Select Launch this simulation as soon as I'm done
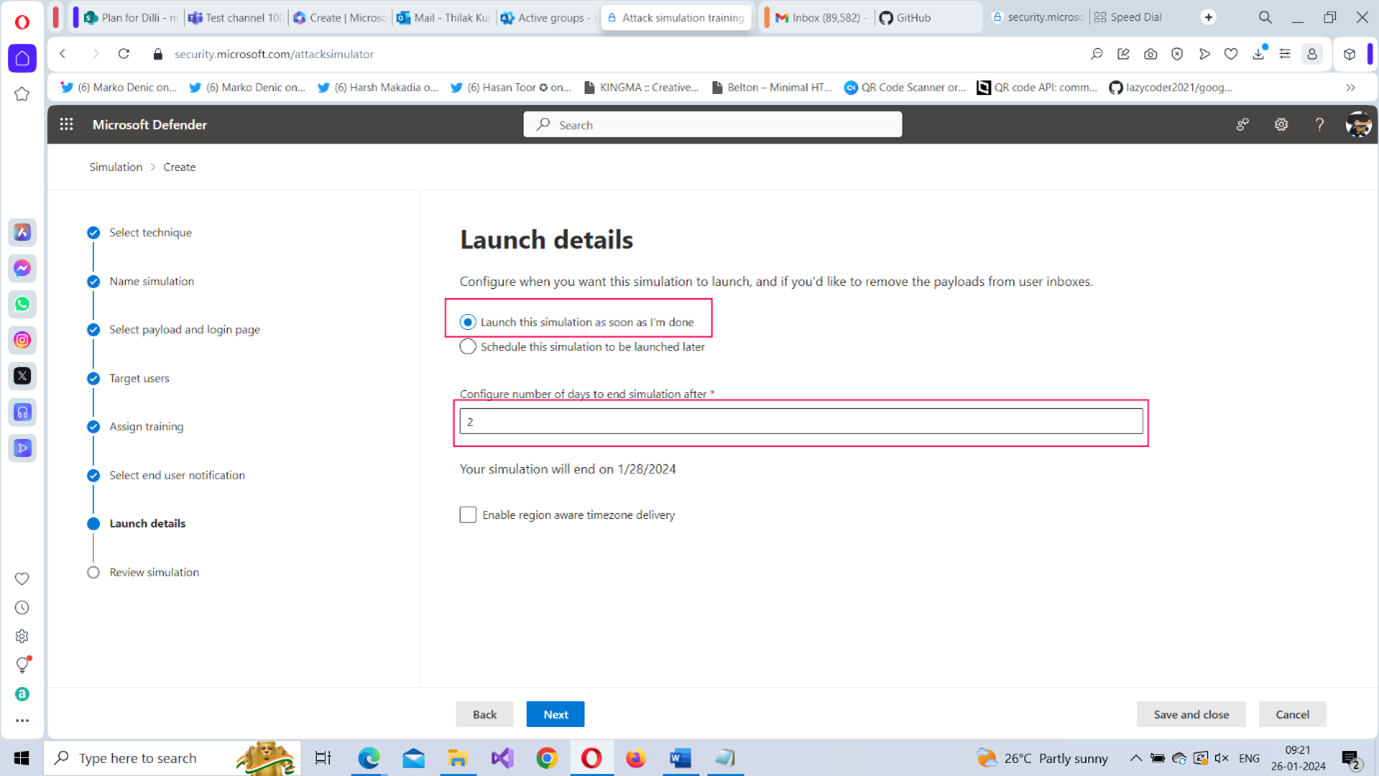Viewport: 1379px width, 776px height. [468, 322]
